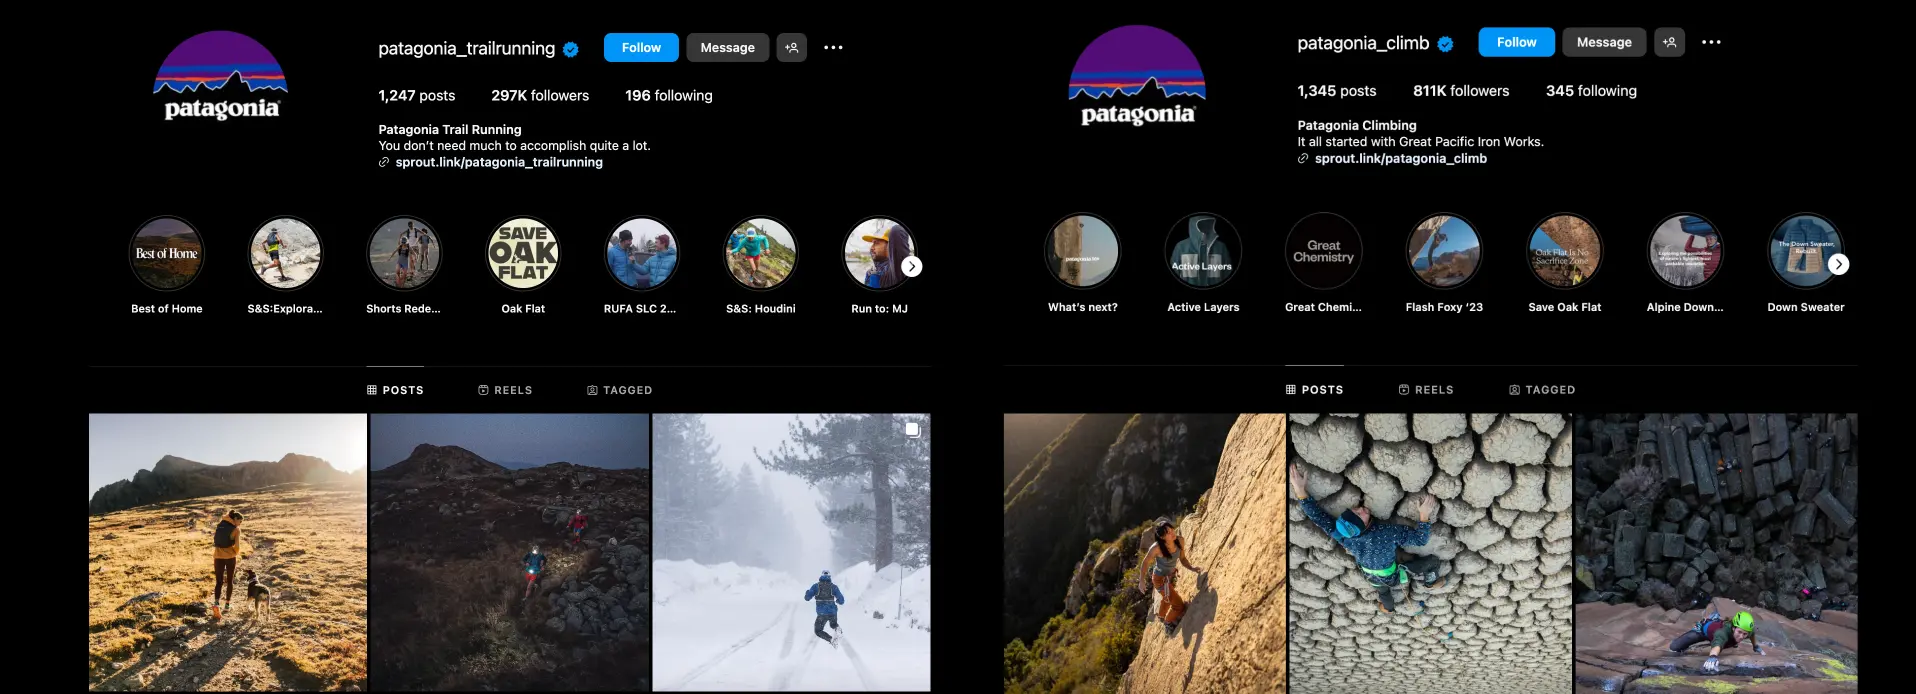Image resolution: width=1916 pixels, height=694 pixels.
Task: Open Alpine Down... story highlight
Action: tap(1685, 251)
